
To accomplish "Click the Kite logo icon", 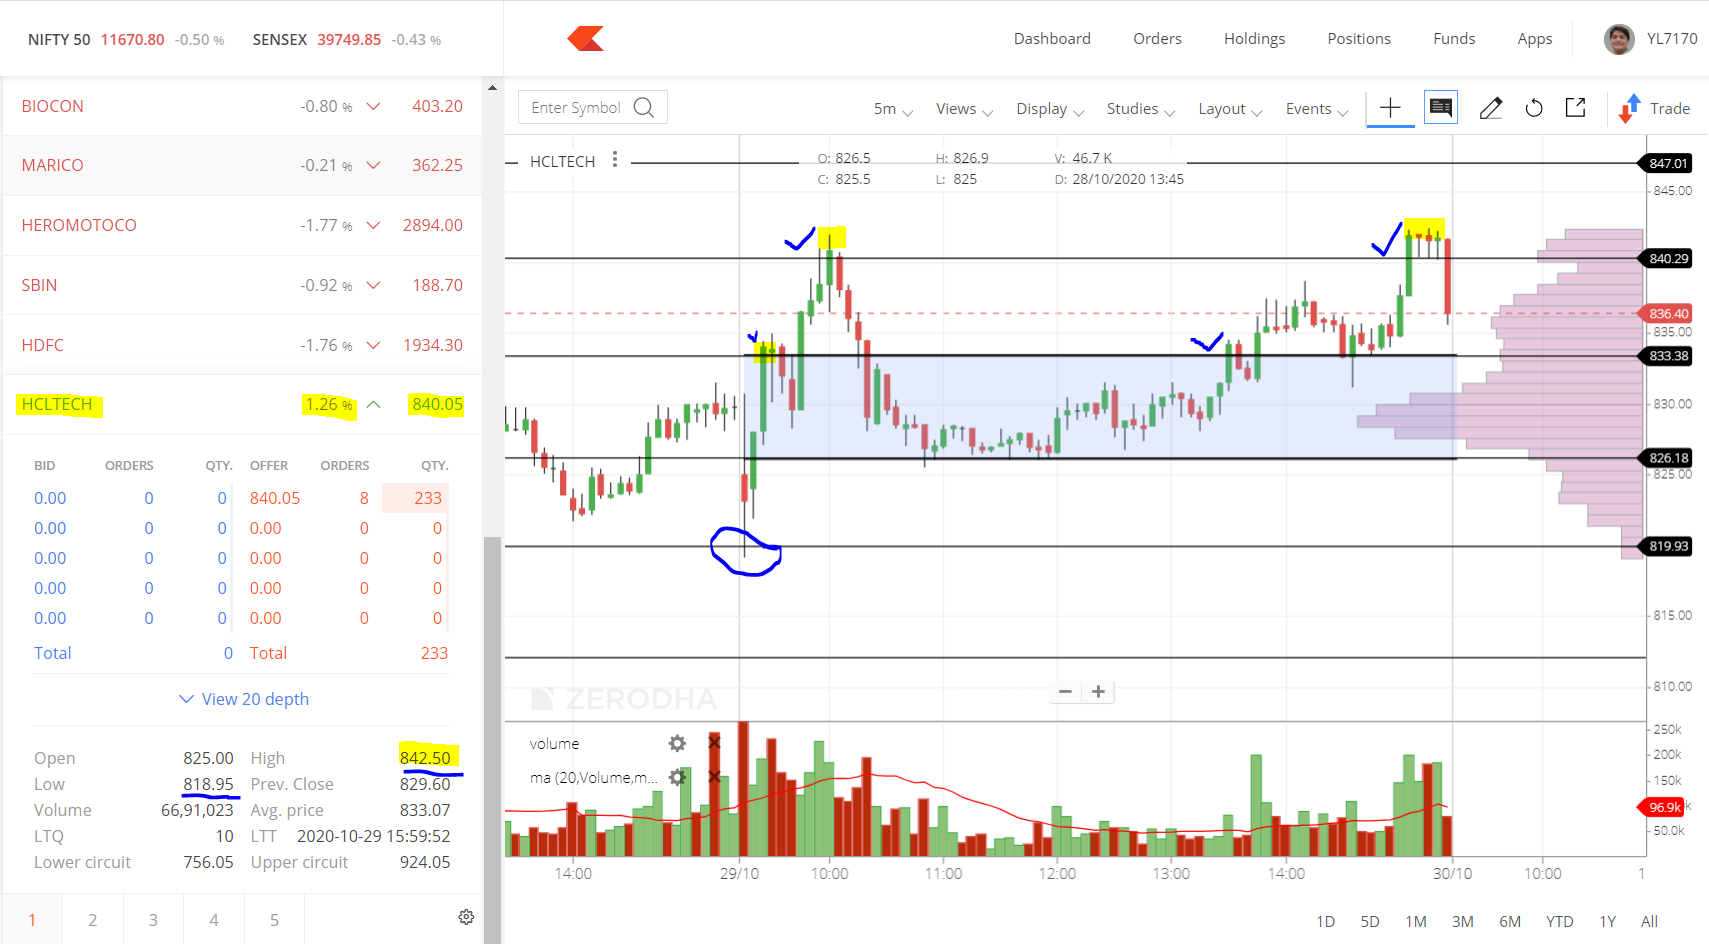I will coord(586,39).
